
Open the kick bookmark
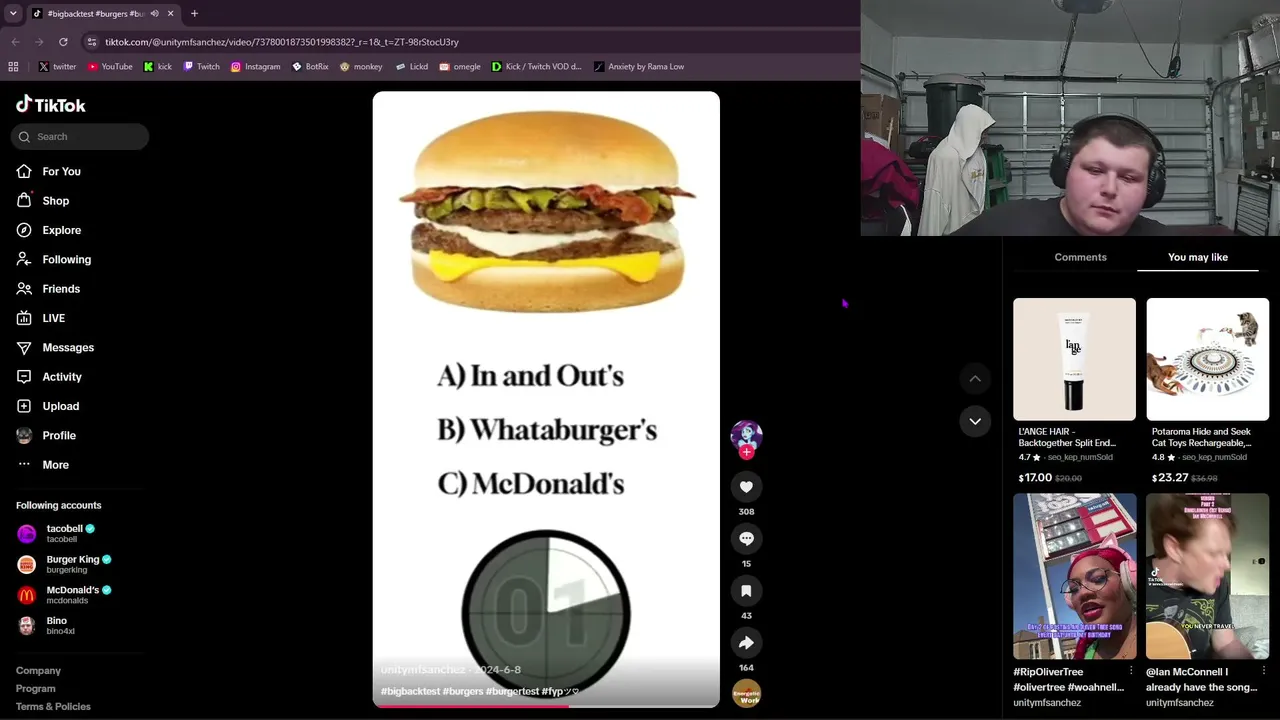(158, 67)
